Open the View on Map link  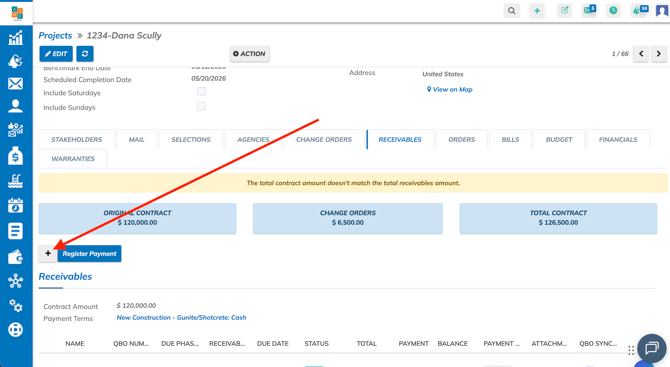click(x=450, y=89)
